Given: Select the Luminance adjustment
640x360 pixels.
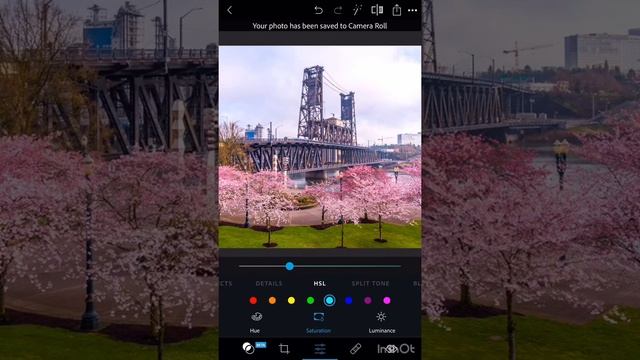Looking at the screenshot, I should (381, 322).
